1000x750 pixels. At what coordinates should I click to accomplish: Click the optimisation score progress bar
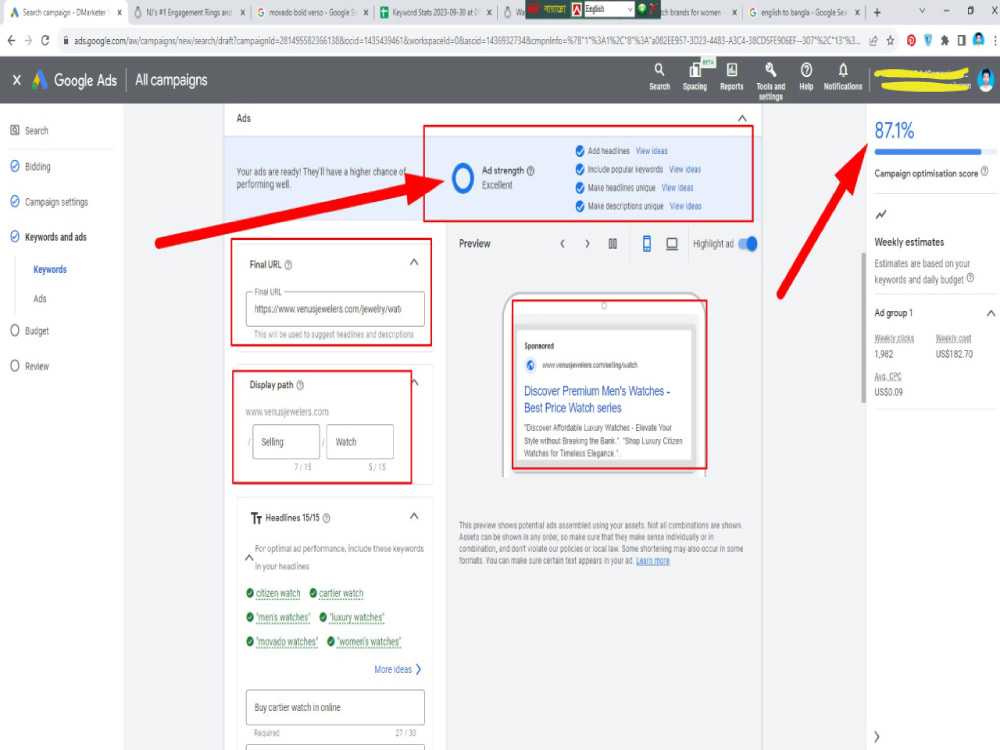click(x=934, y=152)
